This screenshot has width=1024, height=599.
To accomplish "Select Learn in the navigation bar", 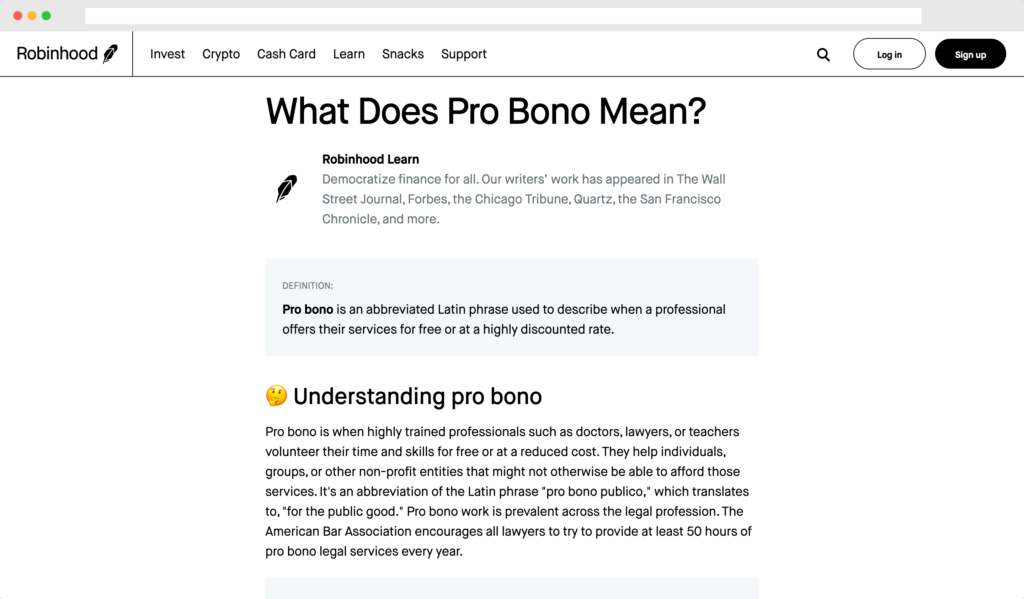I will 349,54.
